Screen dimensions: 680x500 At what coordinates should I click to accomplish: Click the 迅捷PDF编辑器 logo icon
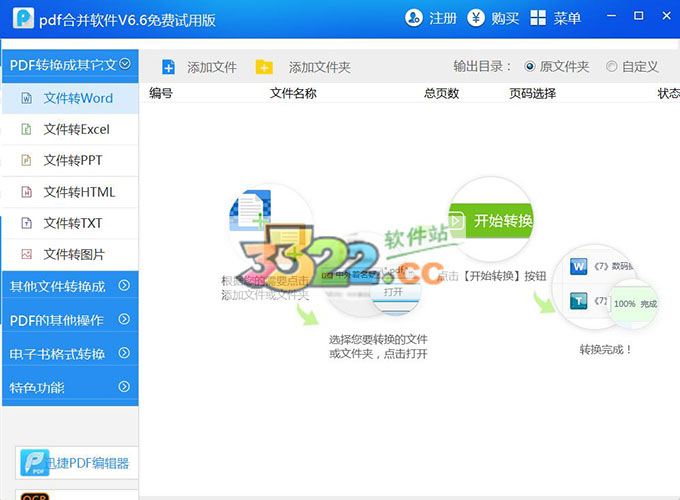(35, 463)
